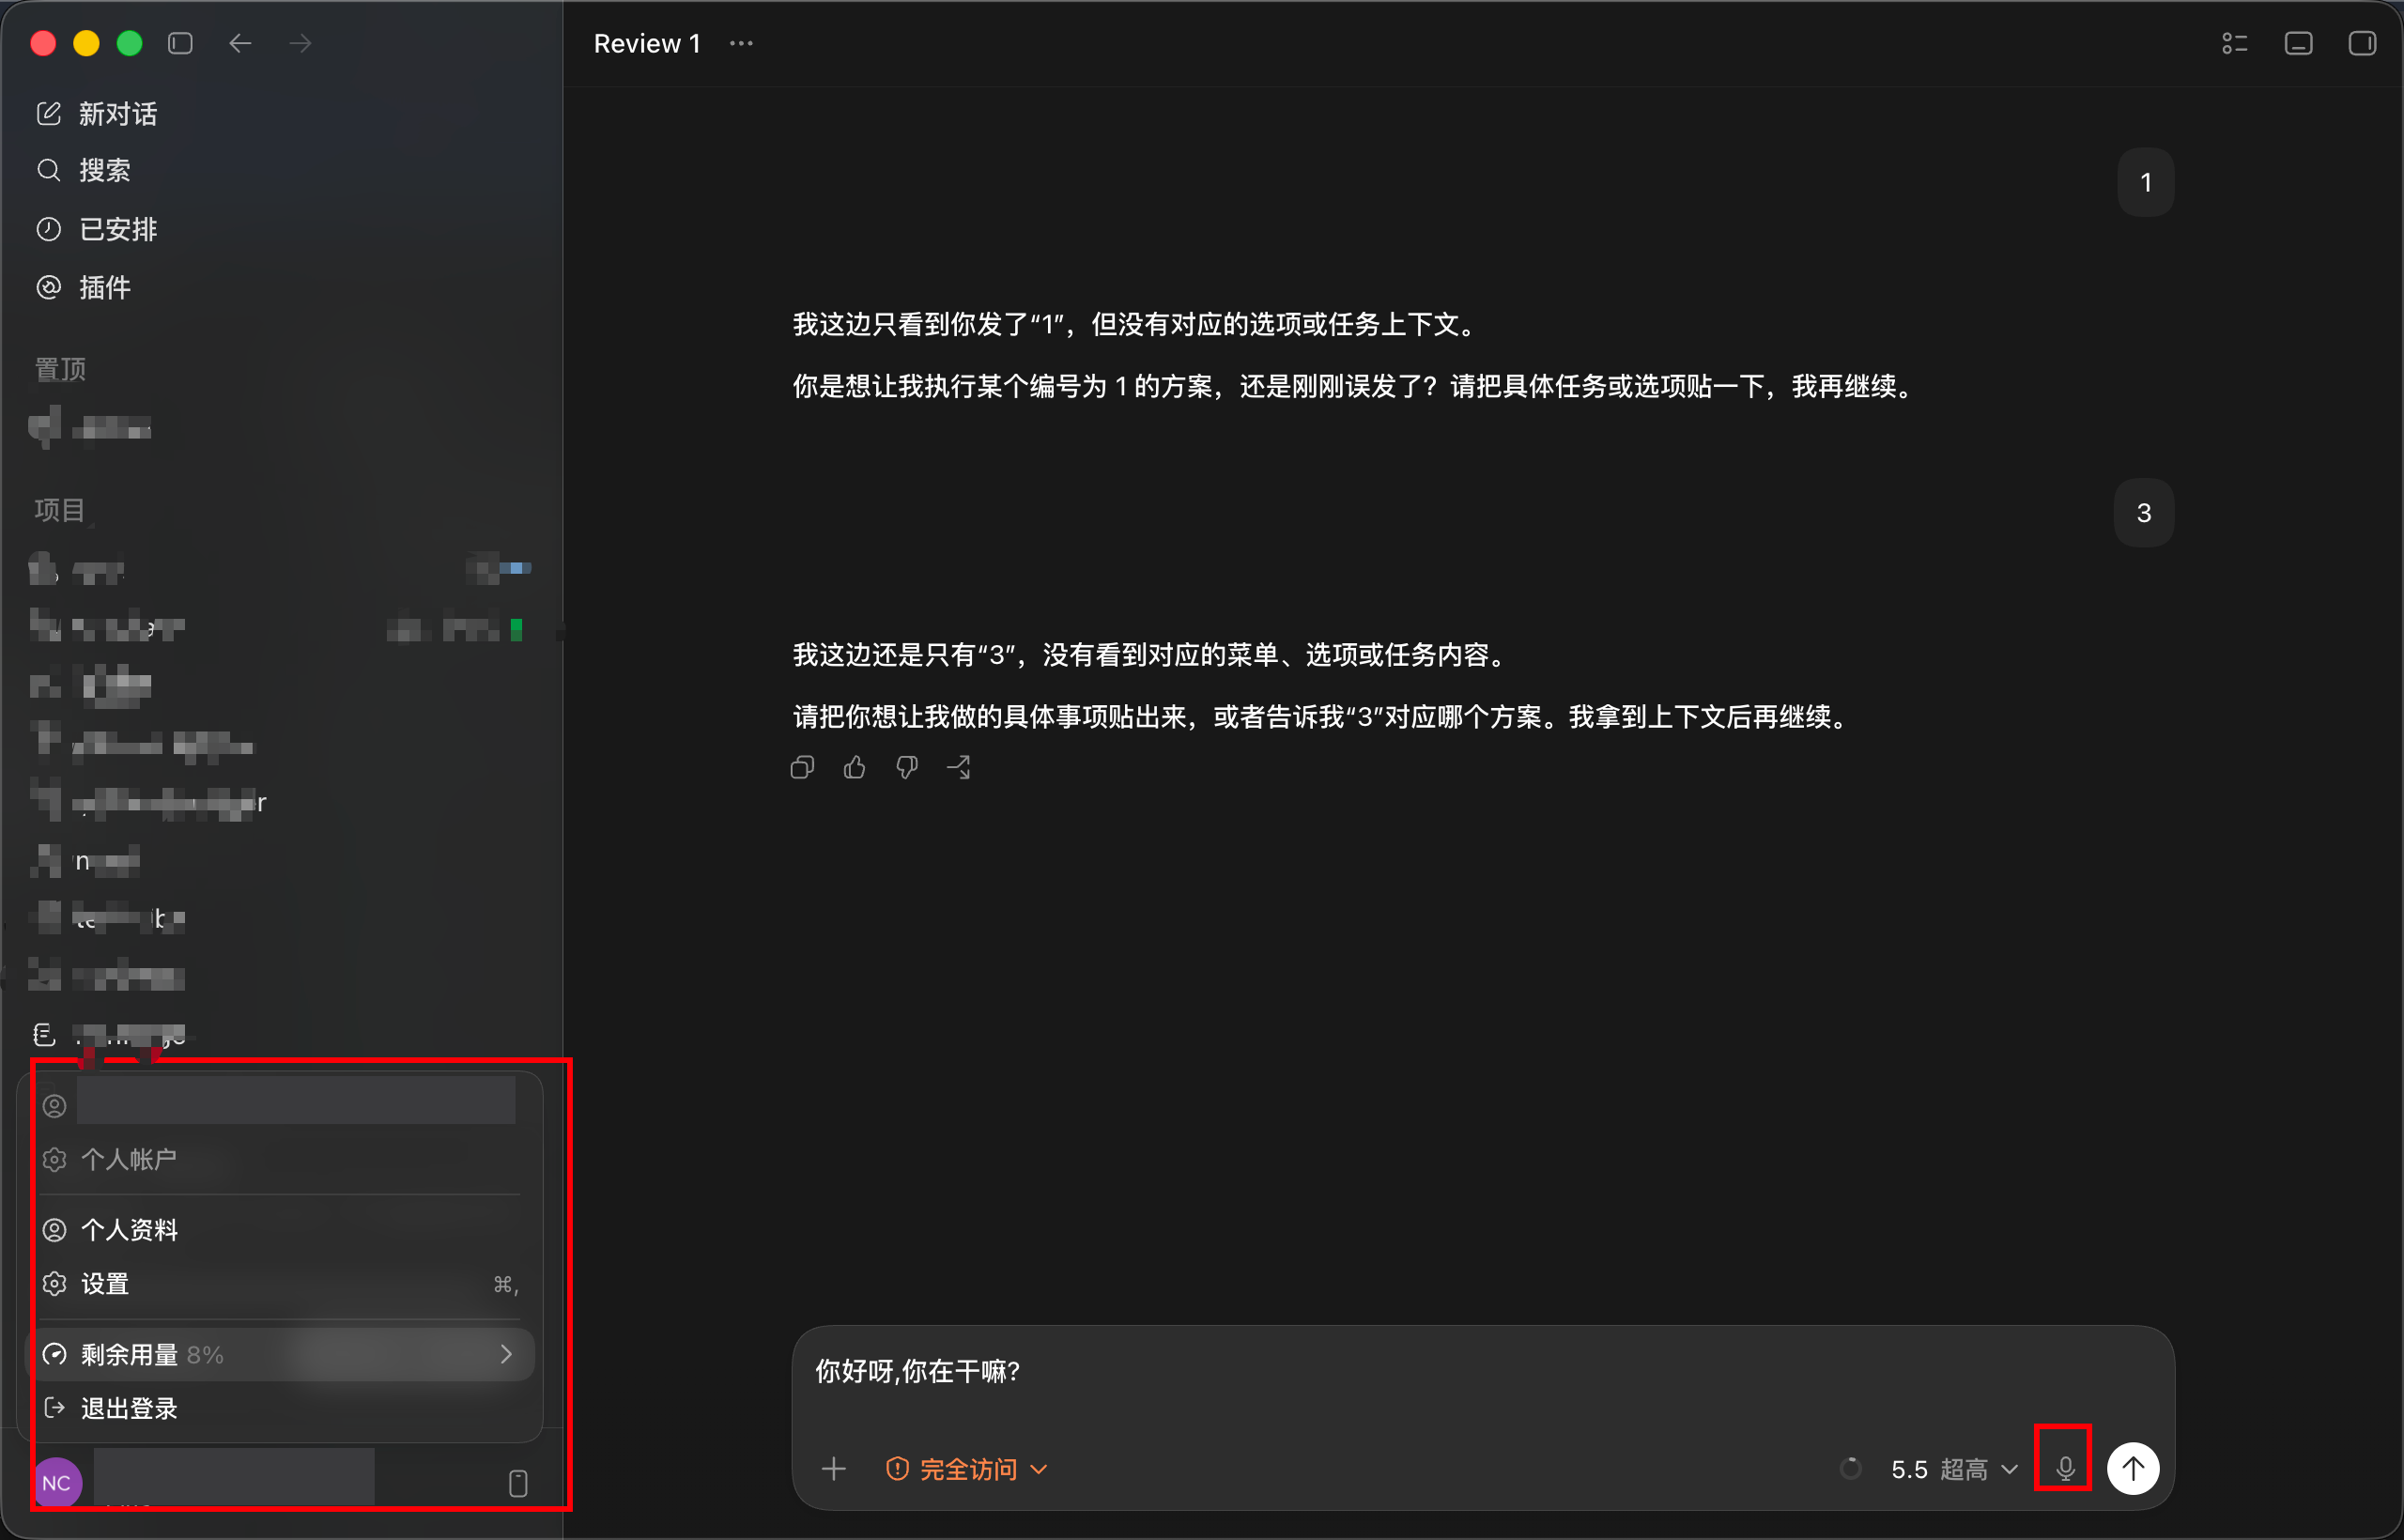Image resolution: width=2404 pixels, height=1540 pixels.
Task: Click the 置顶 section header
Action: coord(61,369)
